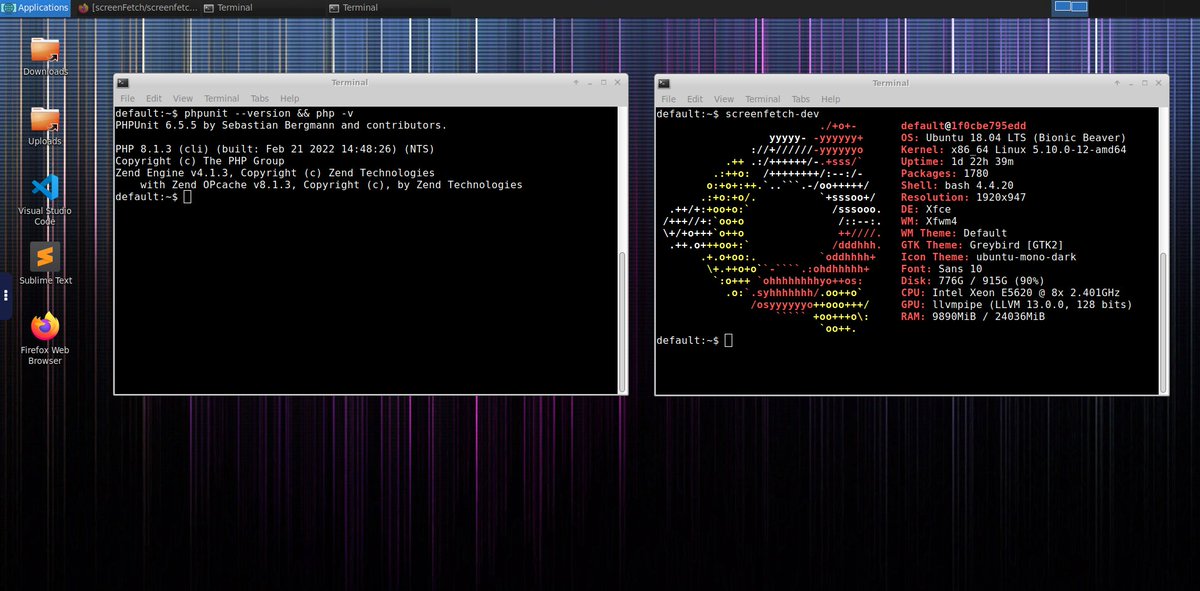Open the Terminal menu in the phpunit terminal
1200x591 pixels.
pyautogui.click(x=221, y=99)
